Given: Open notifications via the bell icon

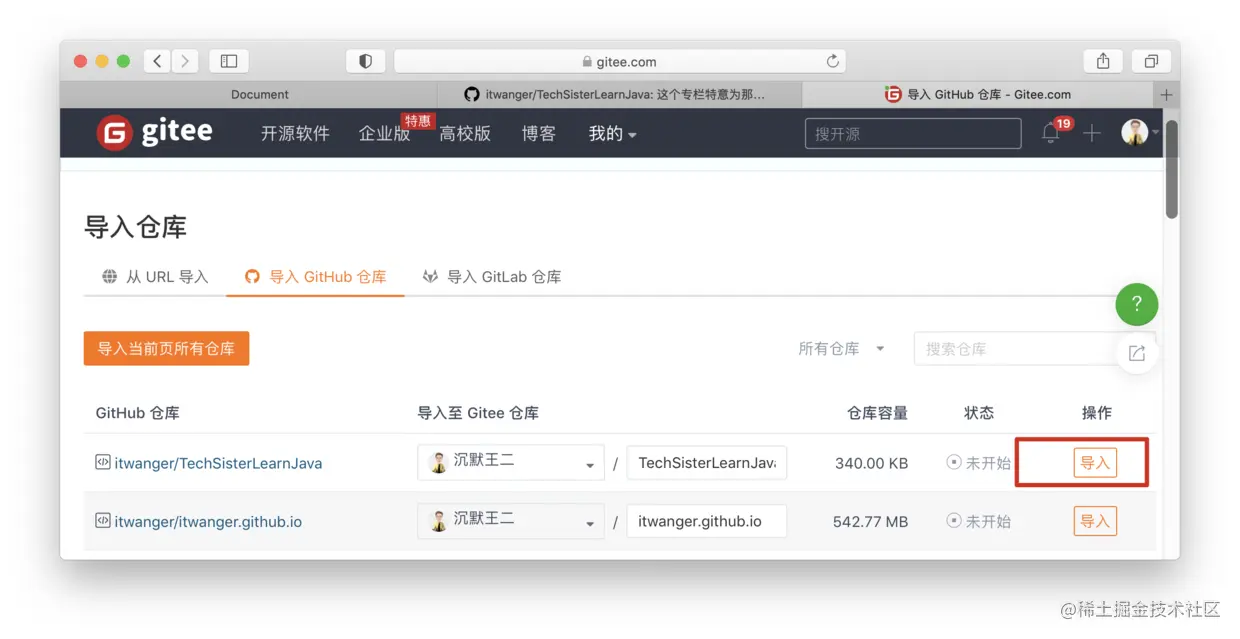Looking at the screenshot, I should click(1051, 133).
